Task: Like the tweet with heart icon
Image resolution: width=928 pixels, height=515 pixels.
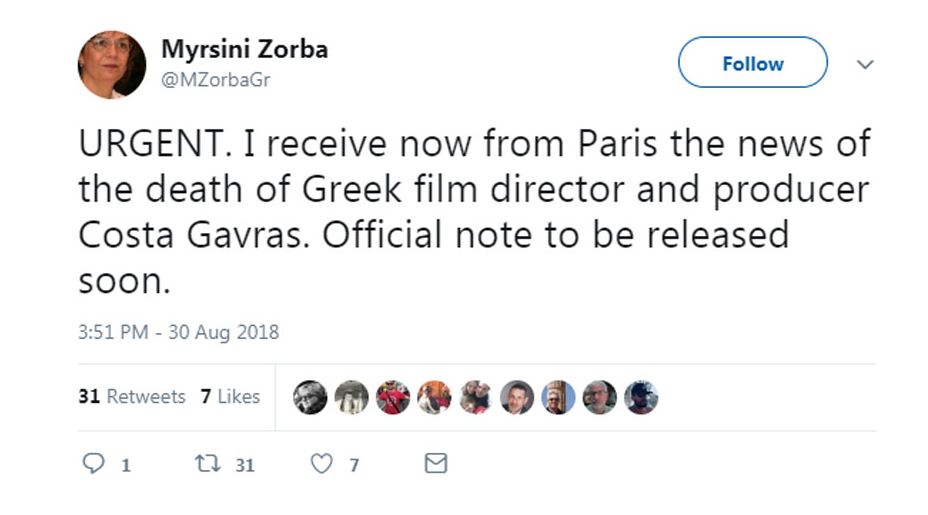Action: tap(321, 464)
